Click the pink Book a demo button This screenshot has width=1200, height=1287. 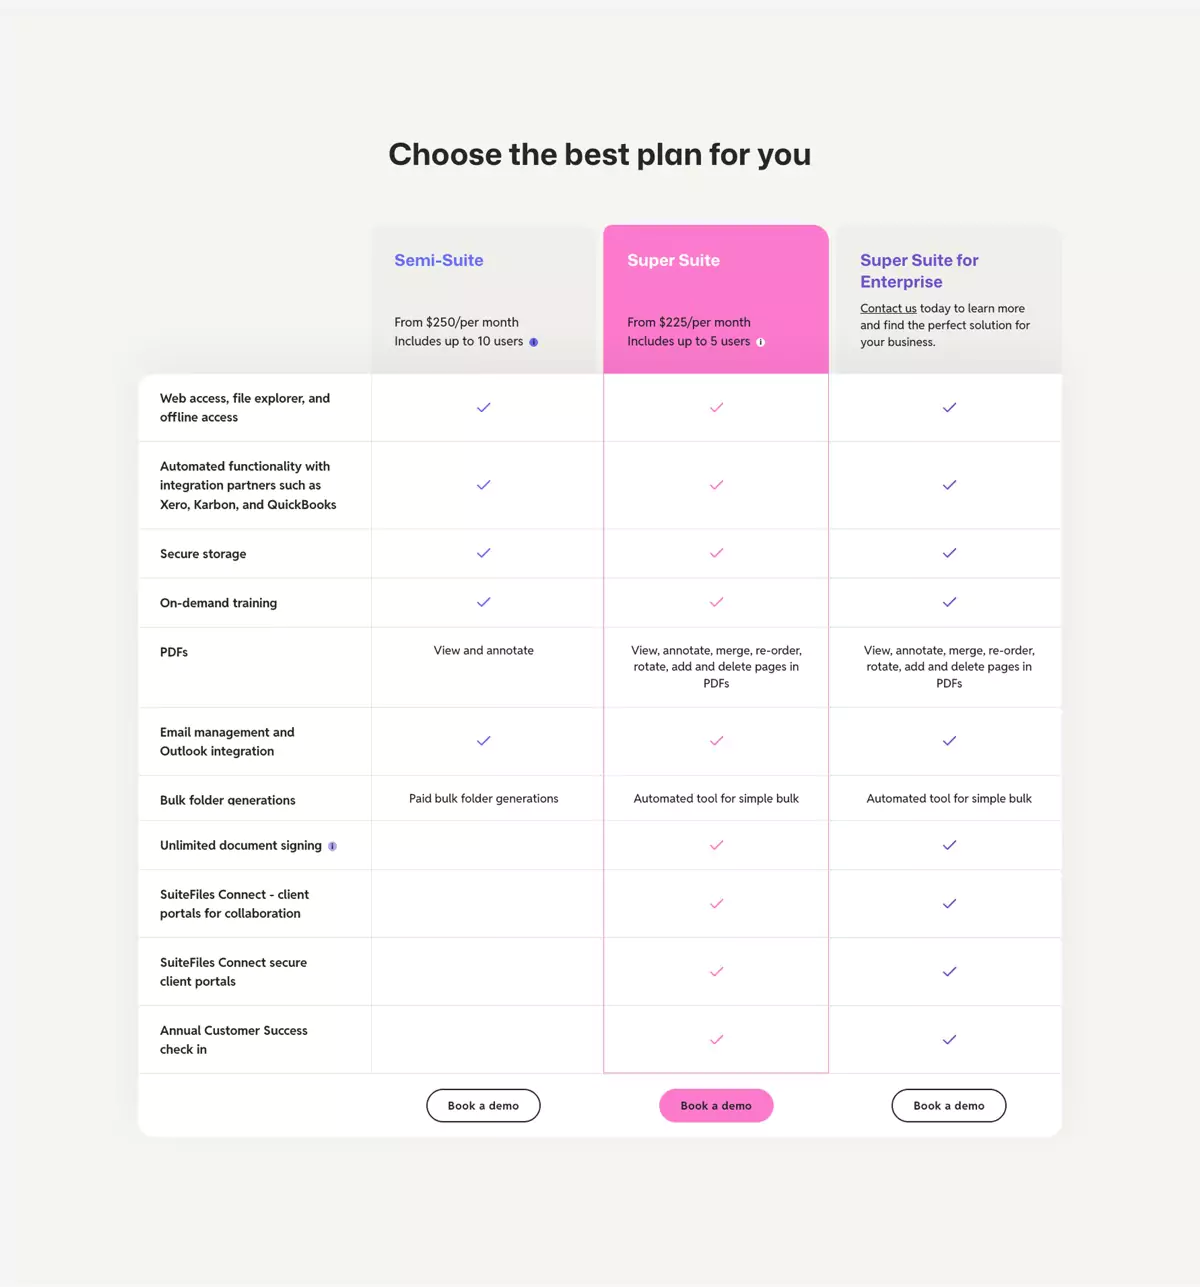[716, 1106]
